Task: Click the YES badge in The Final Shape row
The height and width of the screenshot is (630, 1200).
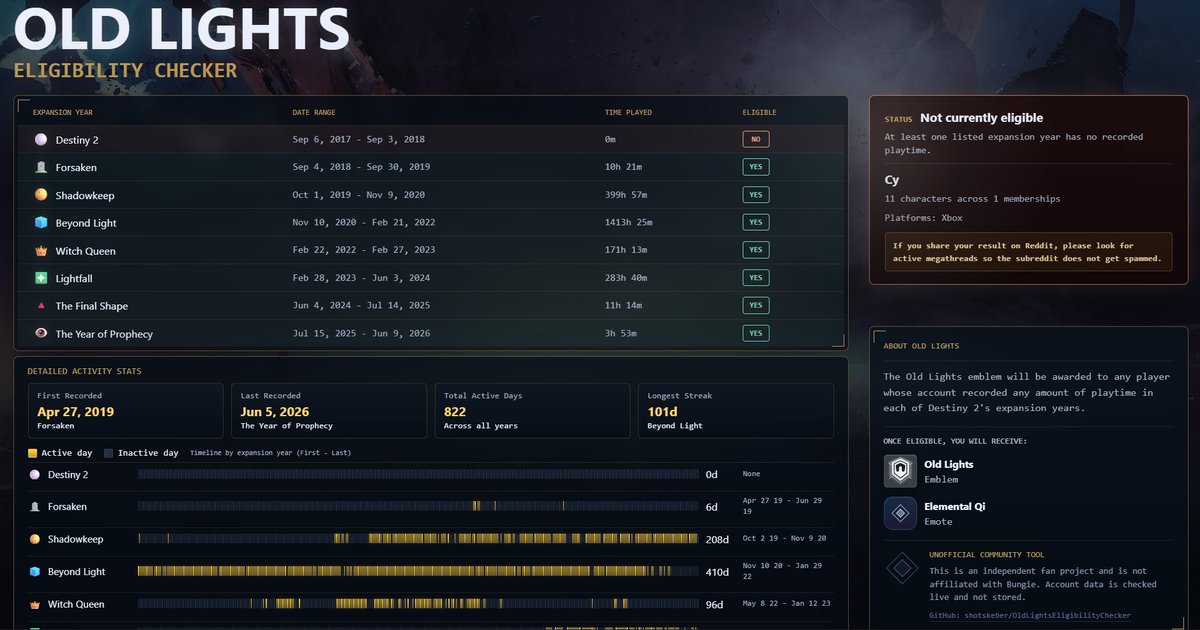Action: (x=756, y=305)
